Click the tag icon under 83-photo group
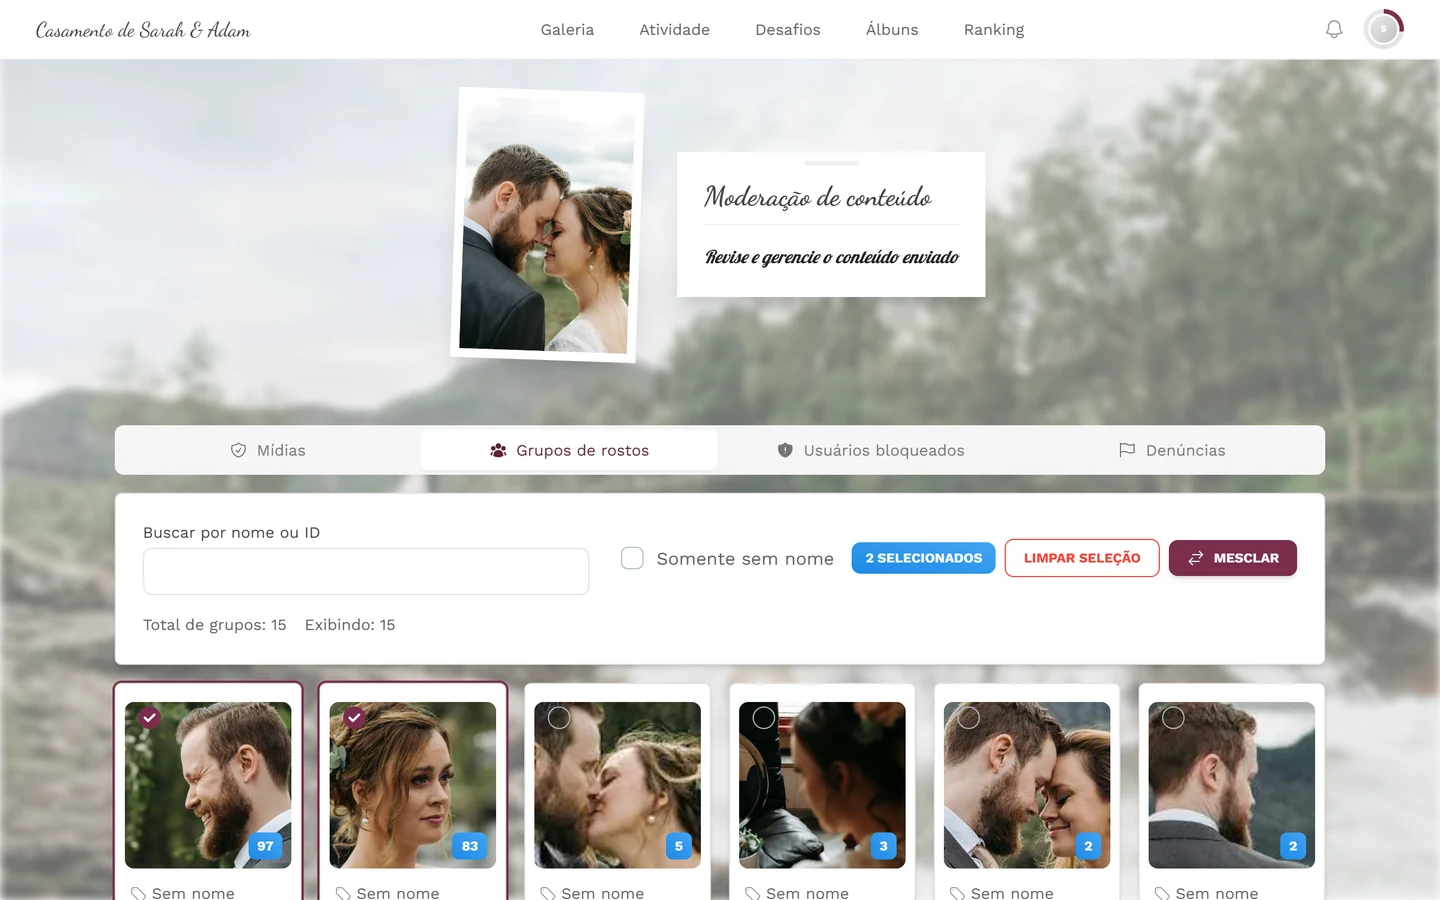Viewport: 1440px width, 900px height. [x=343, y=893]
